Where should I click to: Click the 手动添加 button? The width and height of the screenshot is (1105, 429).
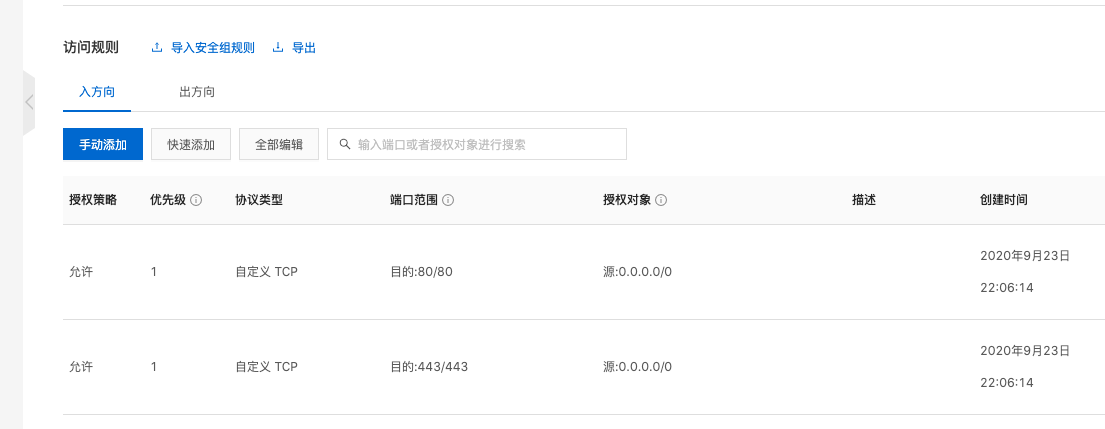tap(103, 144)
